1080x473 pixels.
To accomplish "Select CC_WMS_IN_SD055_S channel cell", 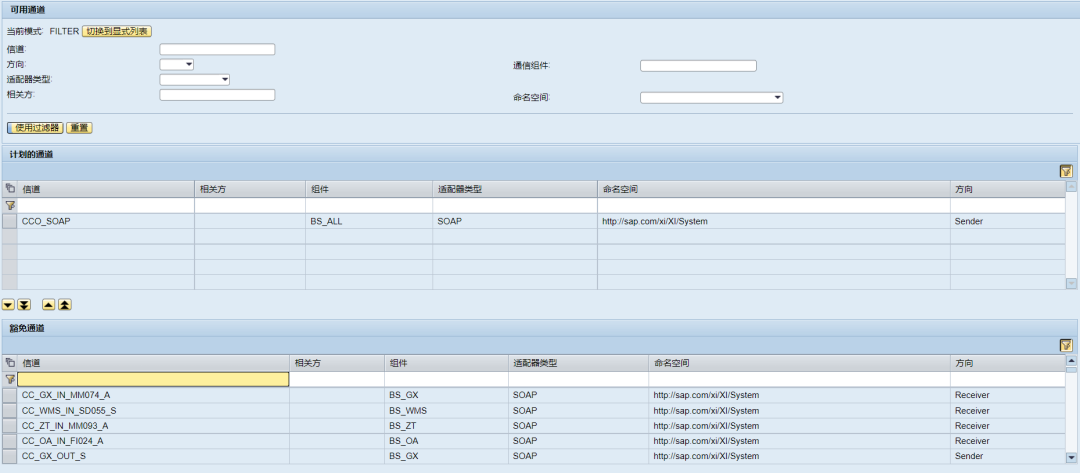I will click(153, 410).
